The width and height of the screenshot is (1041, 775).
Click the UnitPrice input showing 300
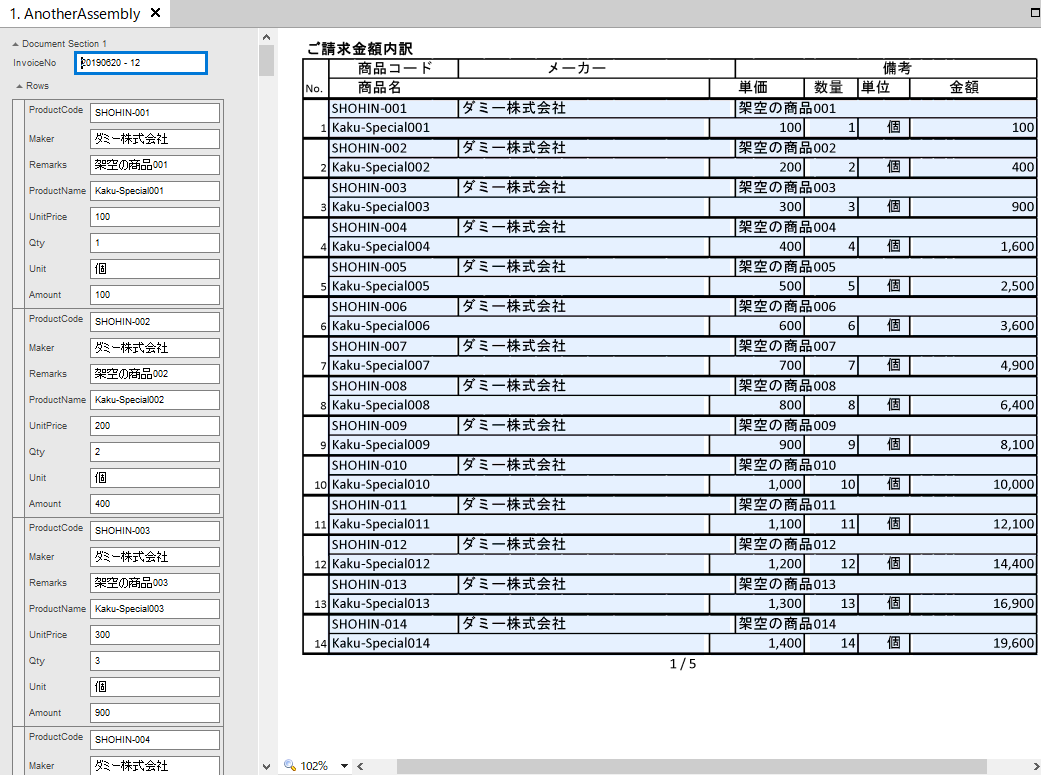pos(155,635)
